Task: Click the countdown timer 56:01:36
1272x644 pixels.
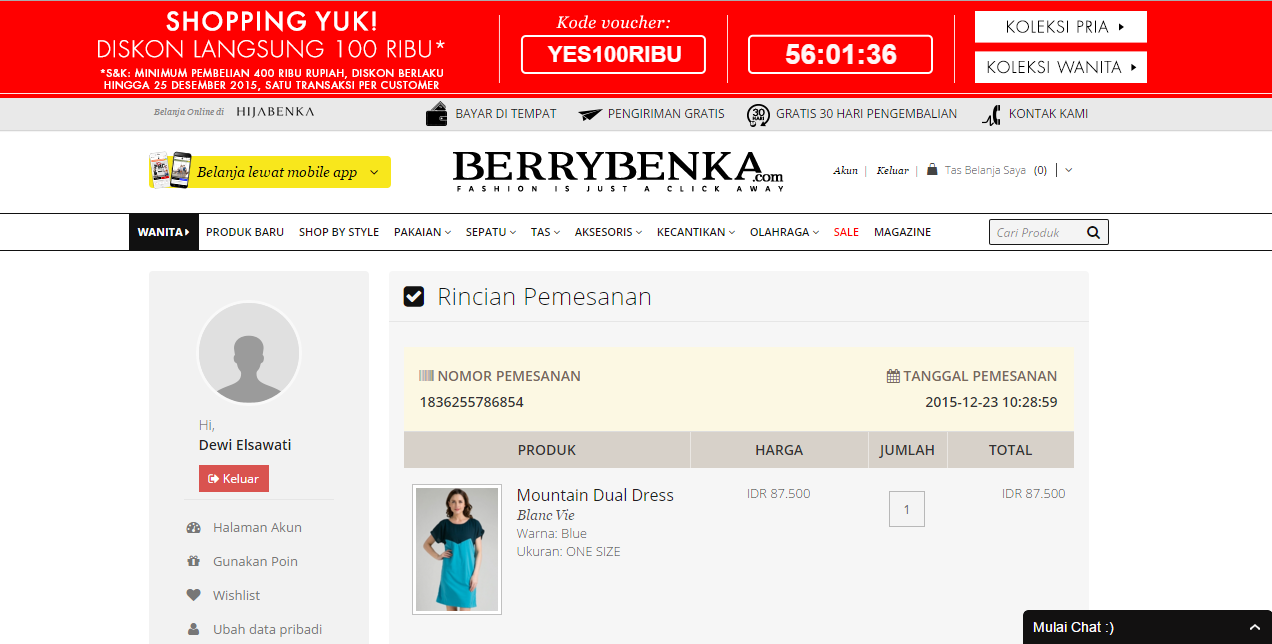Action: [840, 55]
